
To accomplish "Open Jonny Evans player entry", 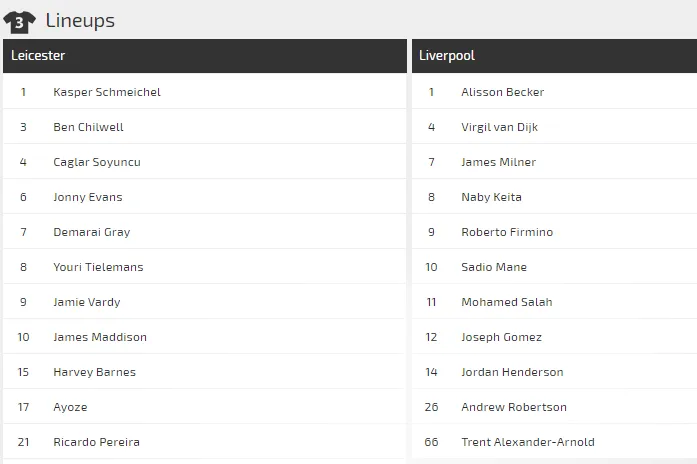I will [88, 197].
